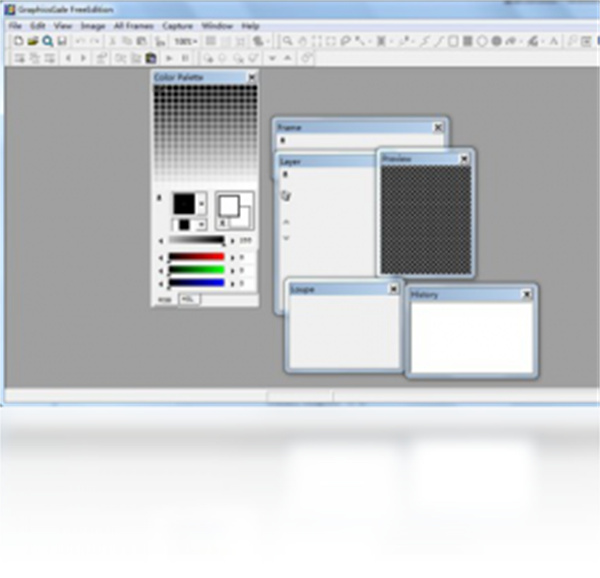
Task: Click the Open folder icon
Action: click(33, 41)
